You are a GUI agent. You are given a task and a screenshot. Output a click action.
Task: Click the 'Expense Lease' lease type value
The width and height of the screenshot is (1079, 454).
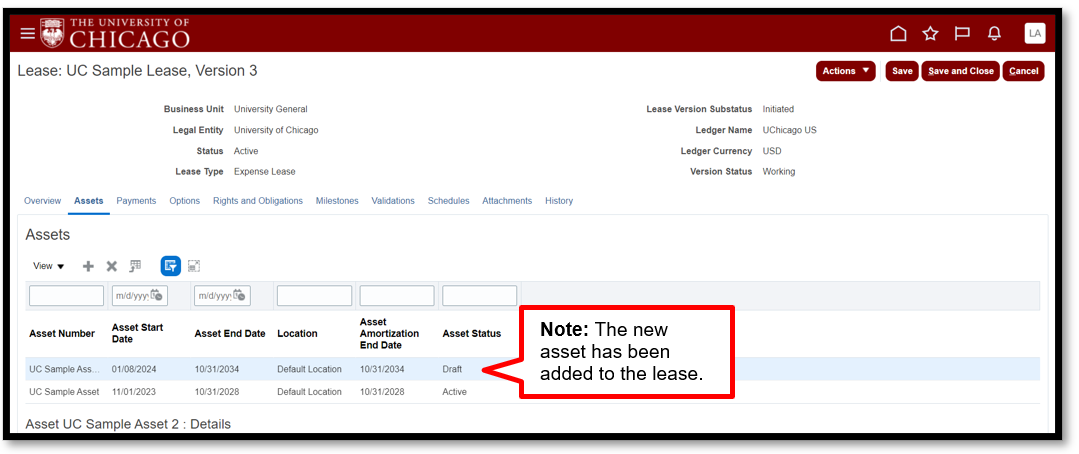pos(264,171)
